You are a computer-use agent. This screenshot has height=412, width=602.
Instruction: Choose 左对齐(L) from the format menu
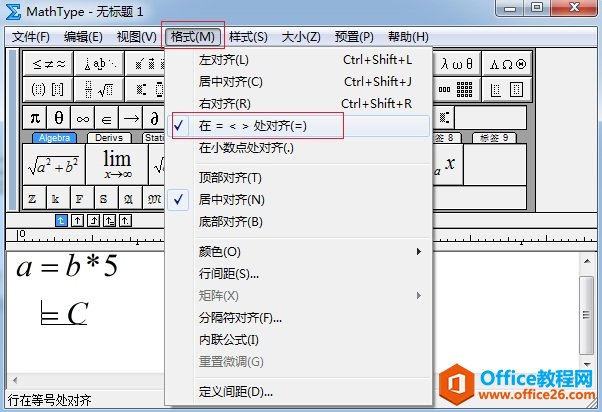coord(298,60)
